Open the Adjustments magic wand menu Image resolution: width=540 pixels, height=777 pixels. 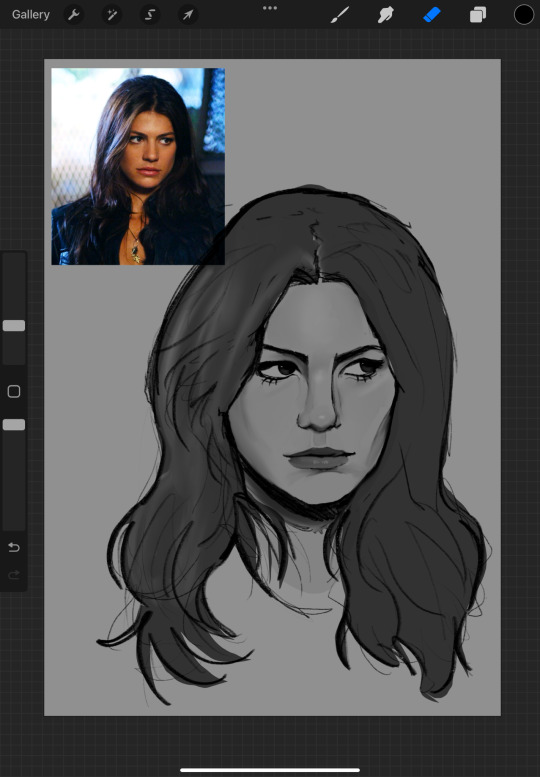coord(112,15)
